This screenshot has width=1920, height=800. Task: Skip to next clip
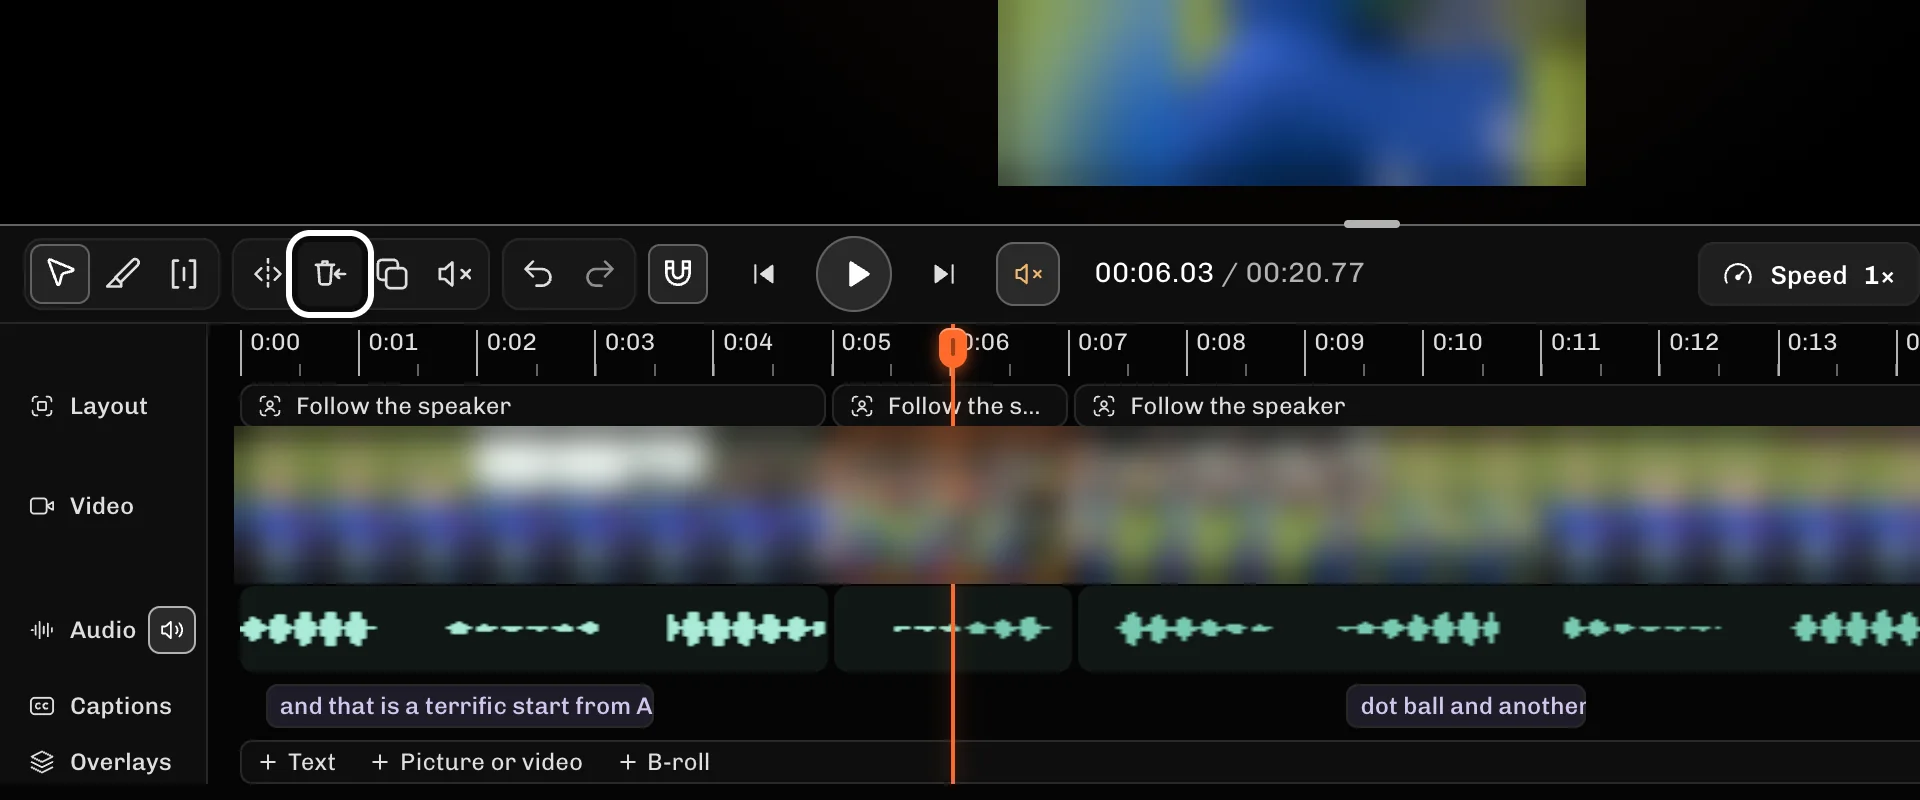(944, 274)
